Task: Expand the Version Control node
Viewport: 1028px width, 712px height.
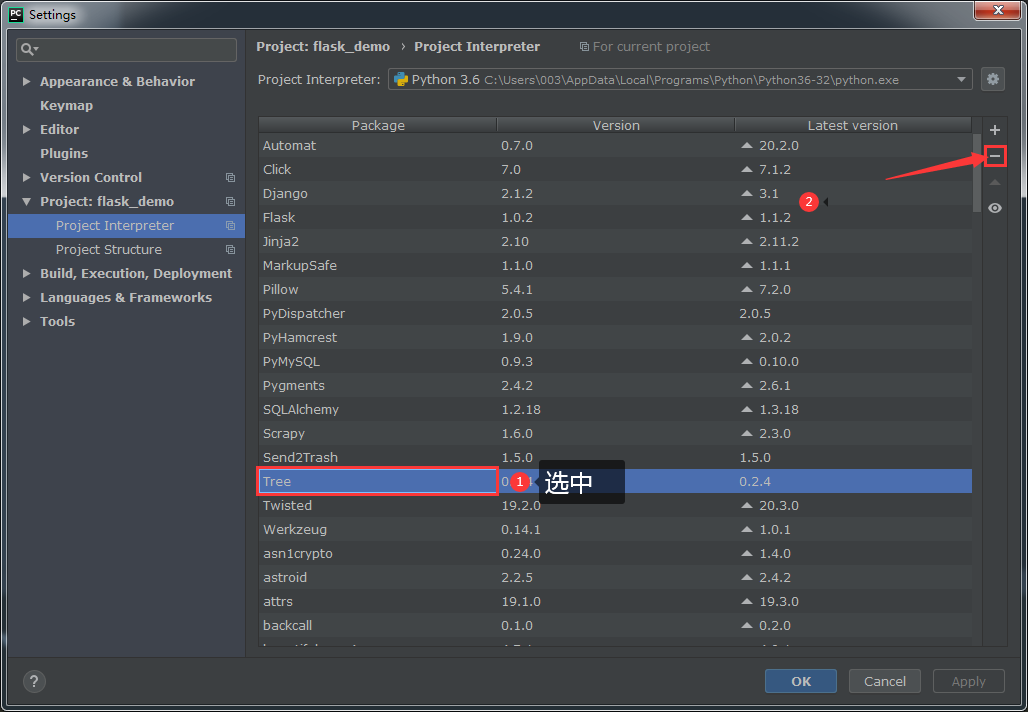Action: tap(26, 177)
